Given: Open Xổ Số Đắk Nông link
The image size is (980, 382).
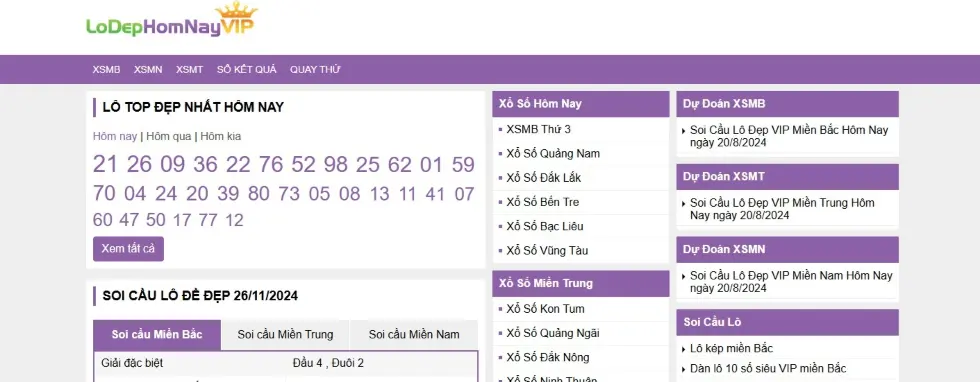Looking at the screenshot, I should [x=548, y=358].
